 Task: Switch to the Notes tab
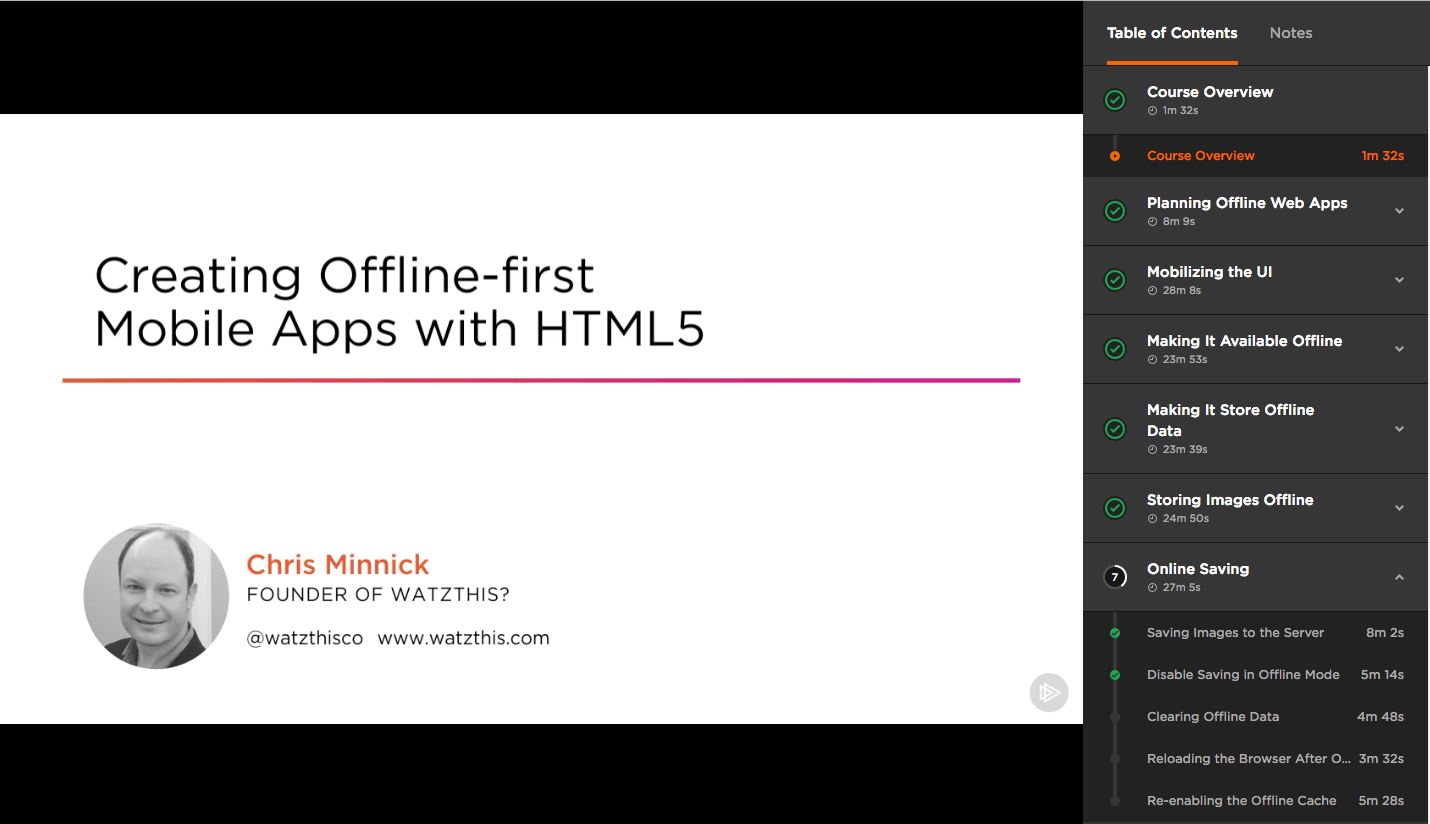click(1290, 32)
